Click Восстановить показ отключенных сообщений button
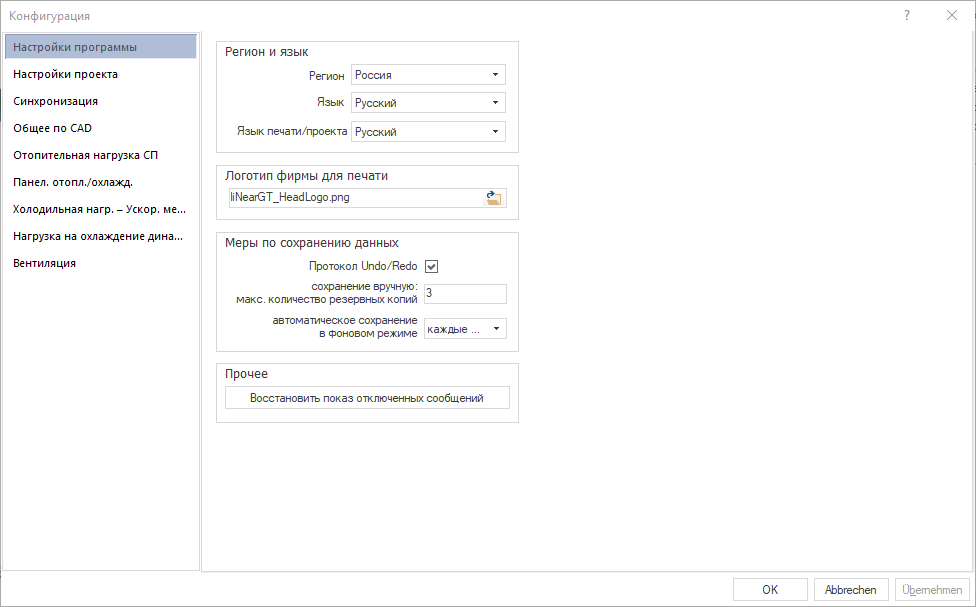The image size is (976, 607). point(367,398)
